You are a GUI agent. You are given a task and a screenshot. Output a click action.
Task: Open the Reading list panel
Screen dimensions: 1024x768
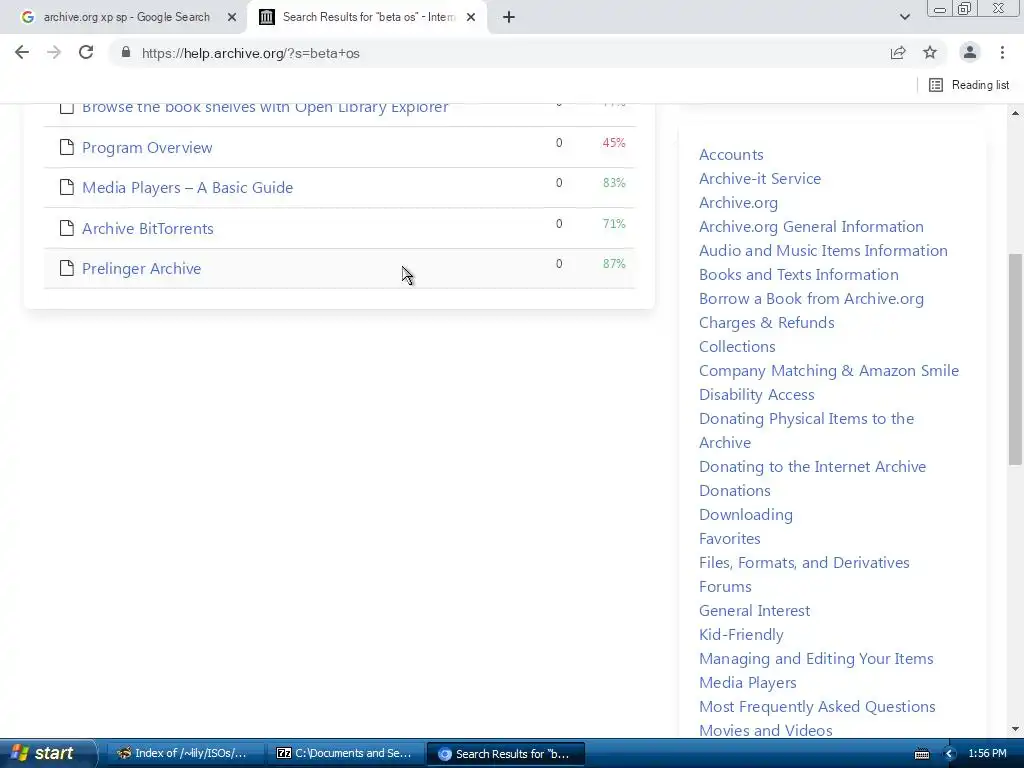(x=969, y=85)
